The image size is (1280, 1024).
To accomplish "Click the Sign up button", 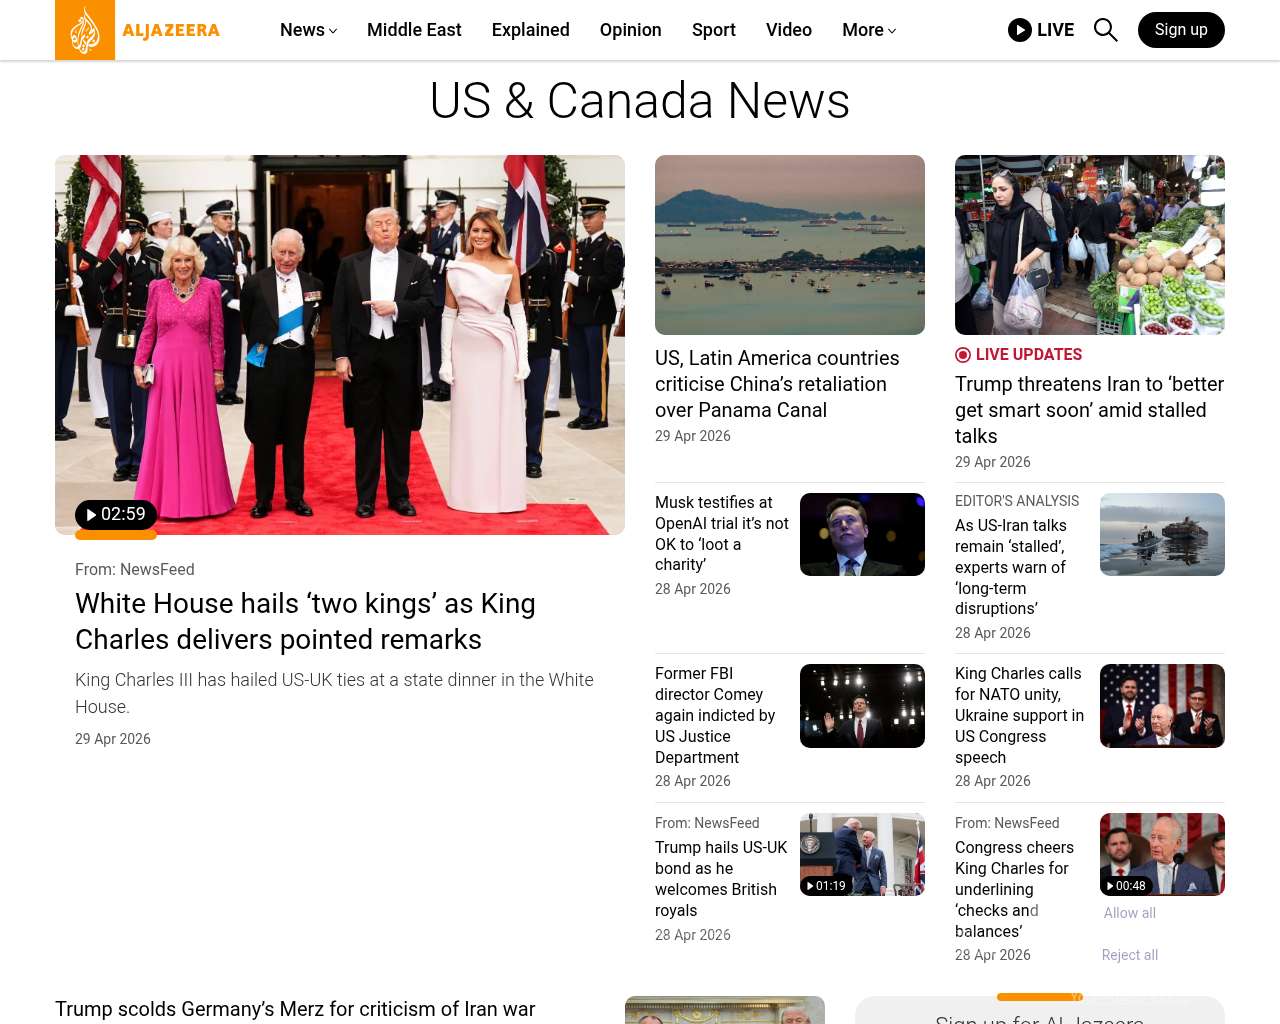I will [x=1180, y=30].
